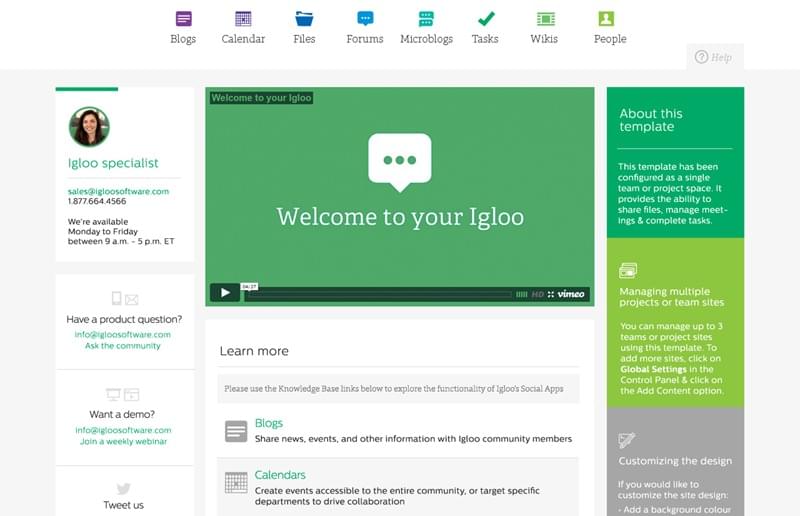Open the Blogs link in Learn more
The image size is (800, 516).
pyautogui.click(x=269, y=423)
